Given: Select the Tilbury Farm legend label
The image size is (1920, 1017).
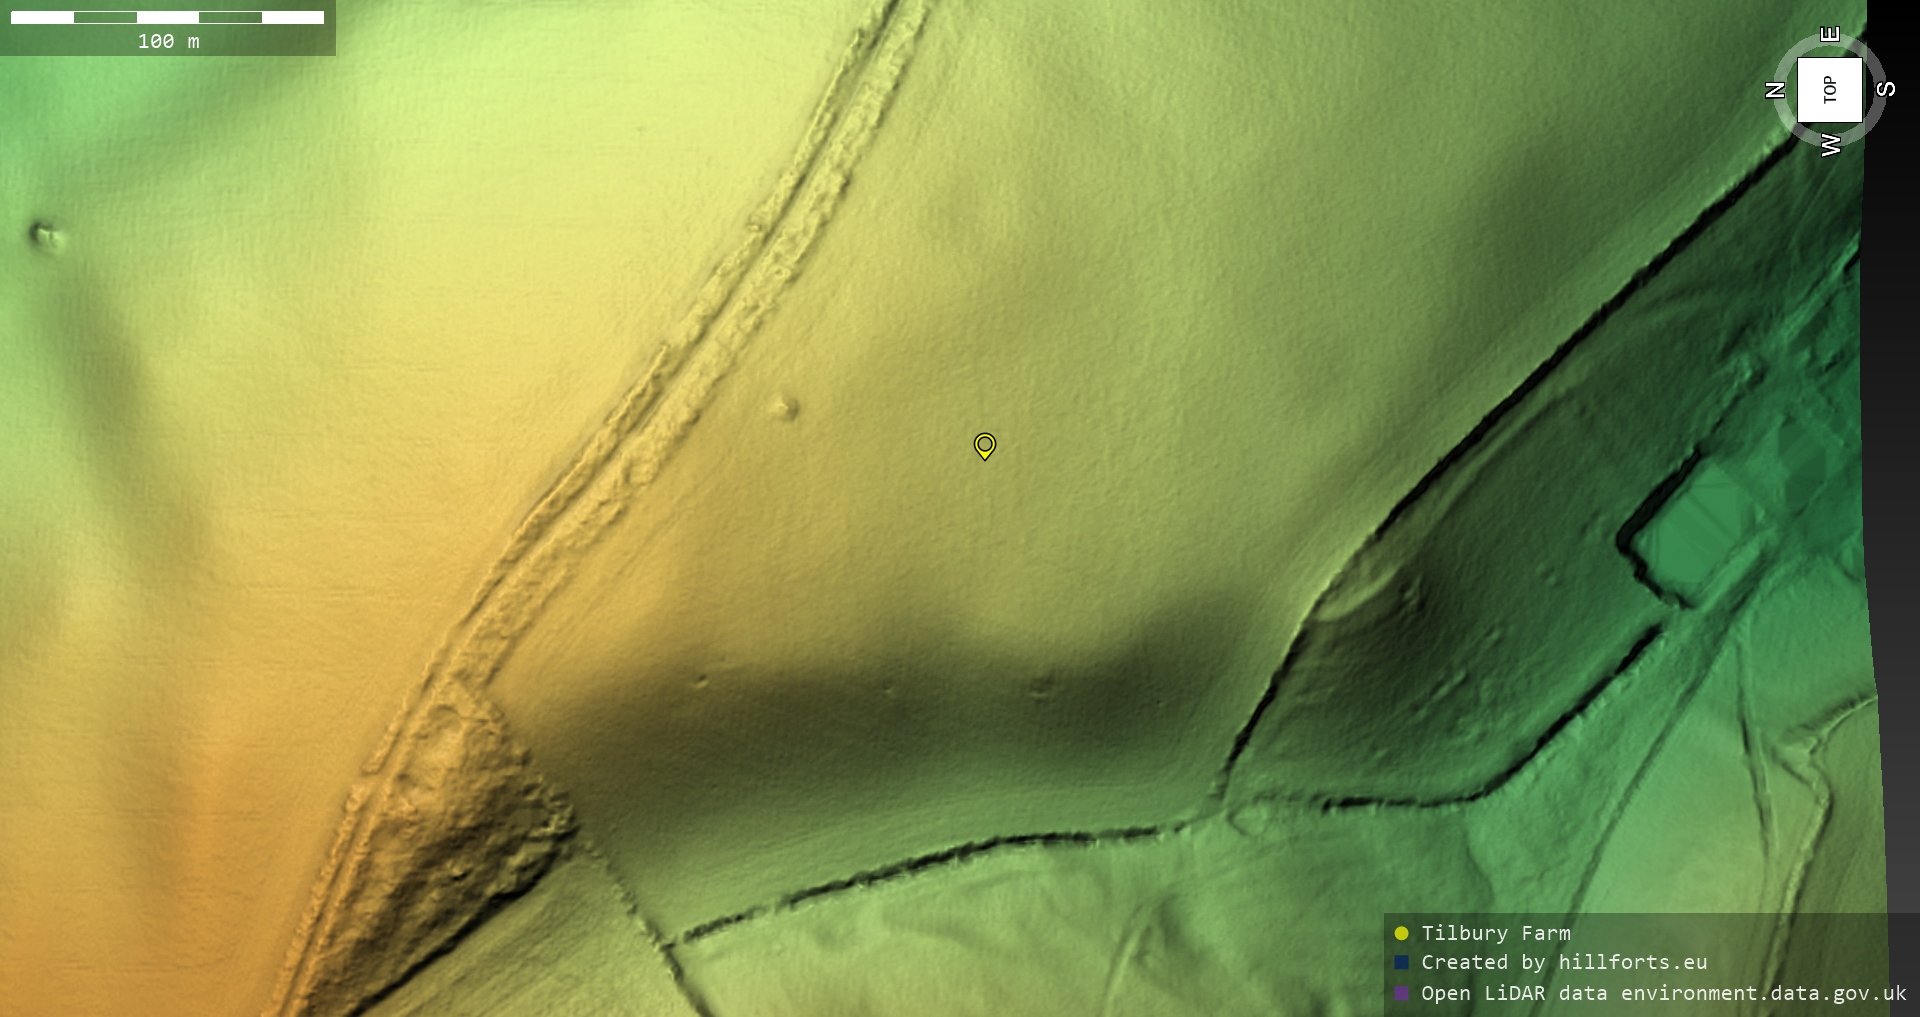Looking at the screenshot, I should (x=1495, y=933).
